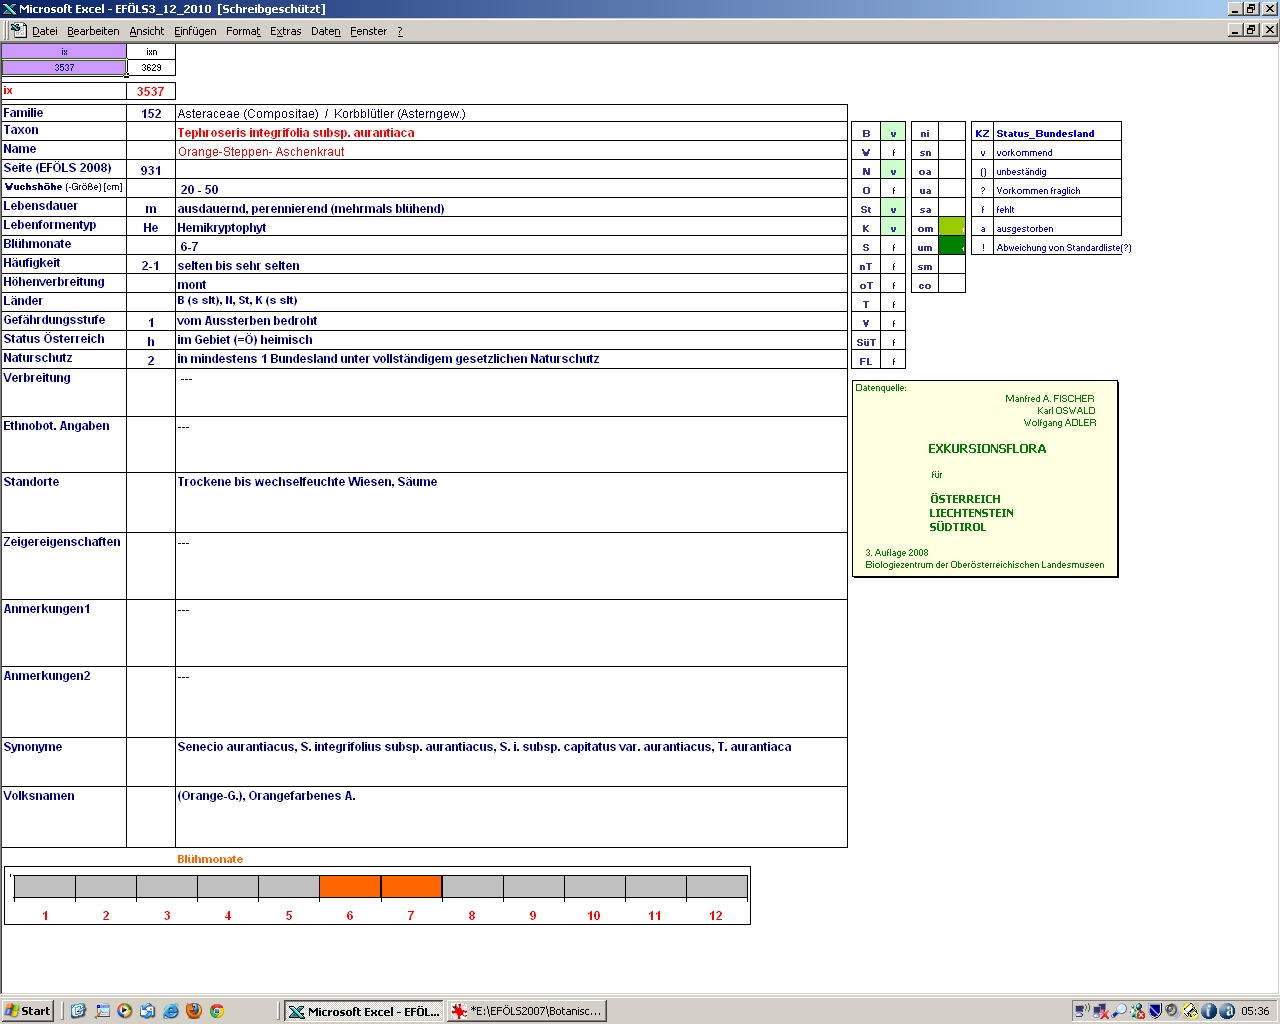
Task: Launch Internet Explorer from quick launch
Action: (170, 1011)
